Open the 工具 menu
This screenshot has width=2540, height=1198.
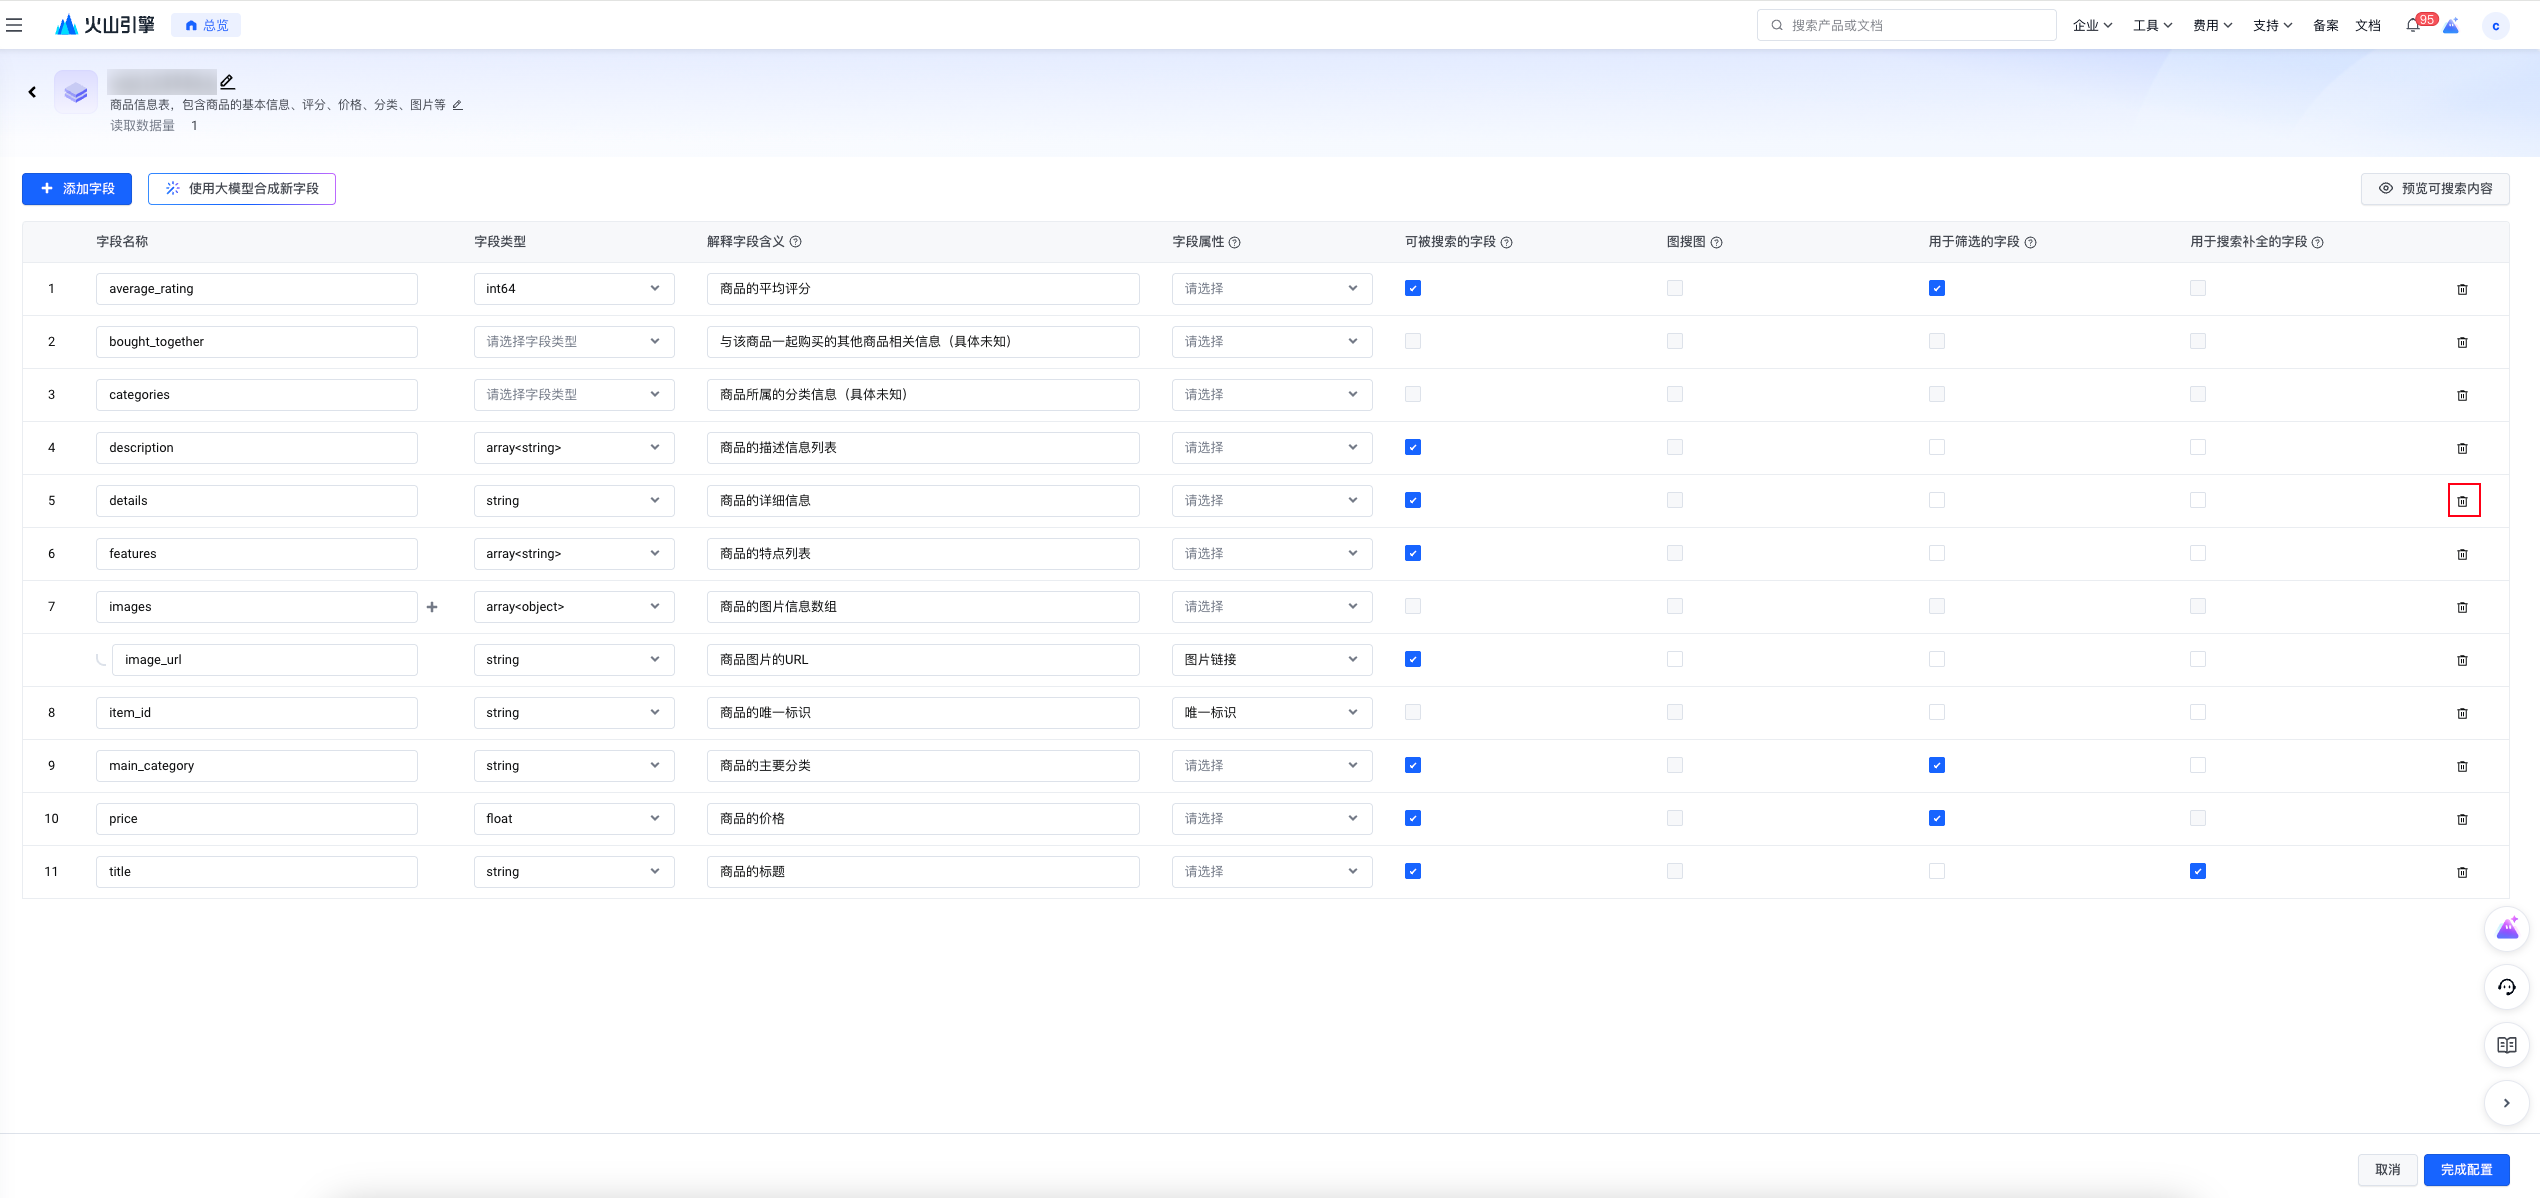point(2152,26)
